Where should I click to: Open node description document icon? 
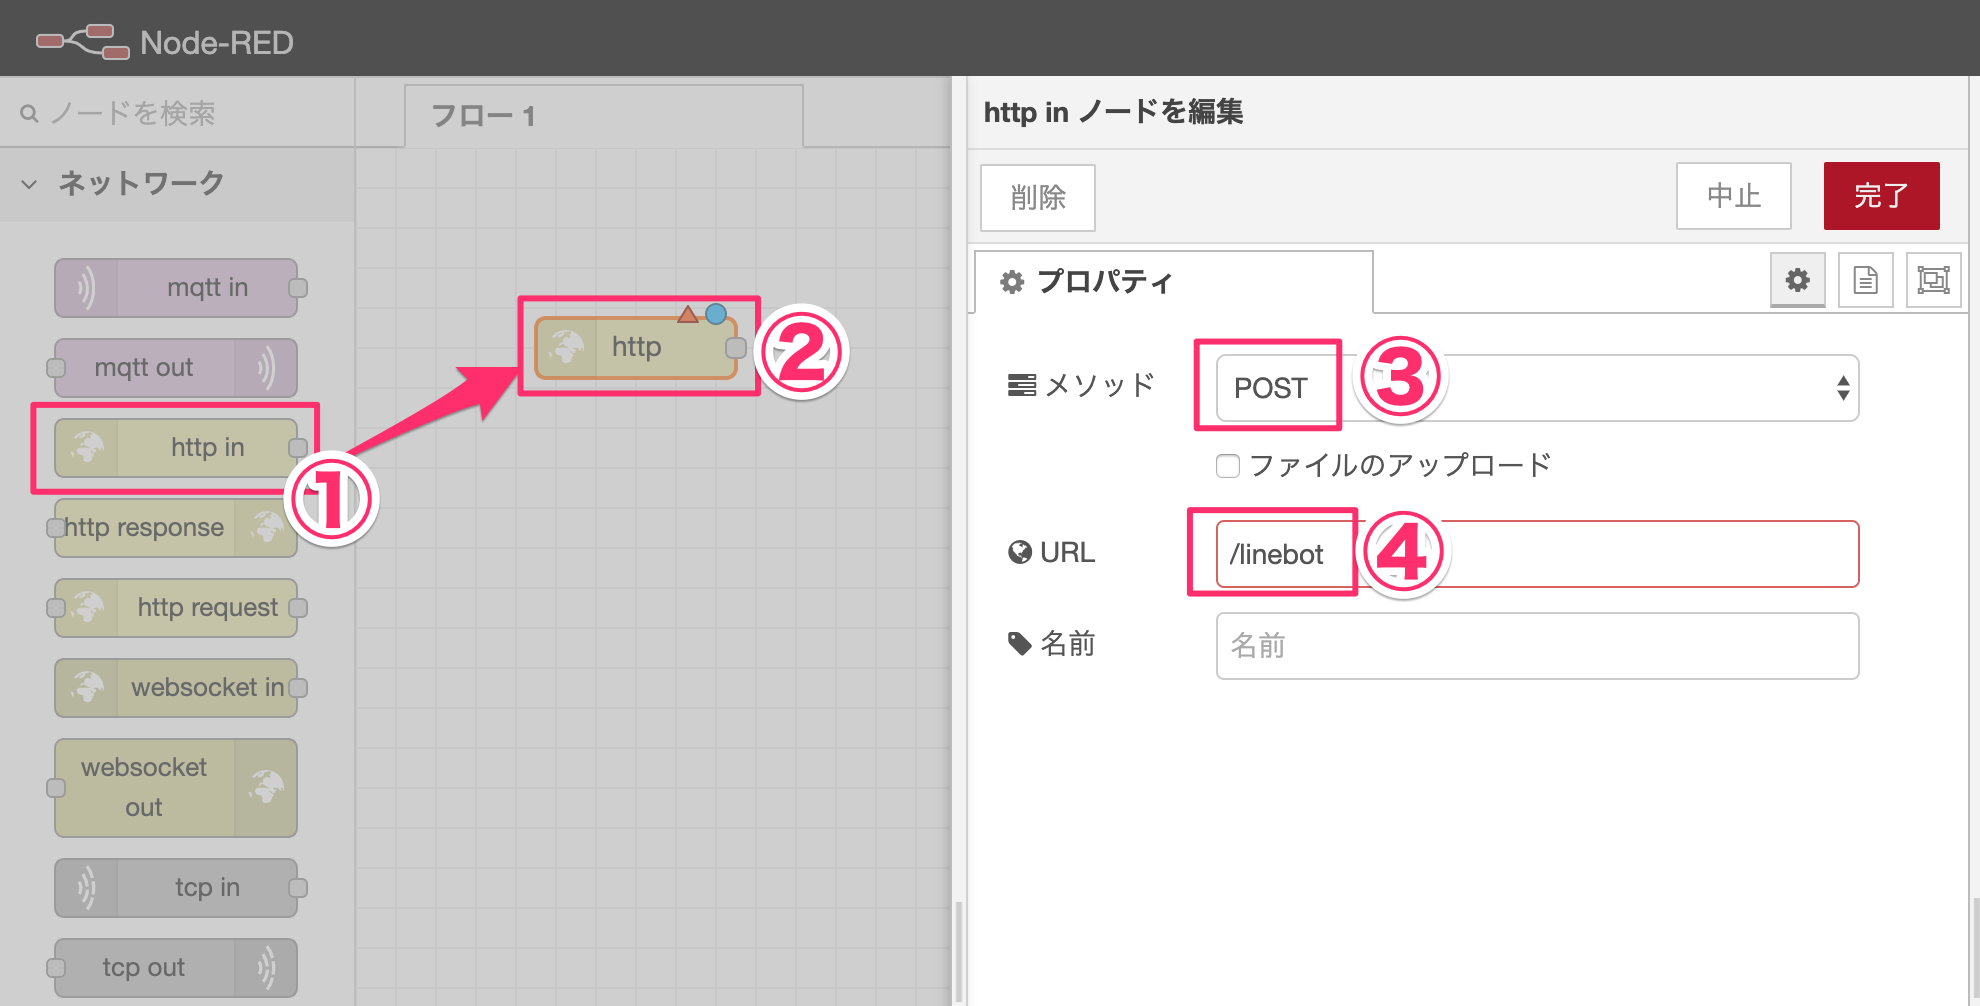click(x=1866, y=280)
